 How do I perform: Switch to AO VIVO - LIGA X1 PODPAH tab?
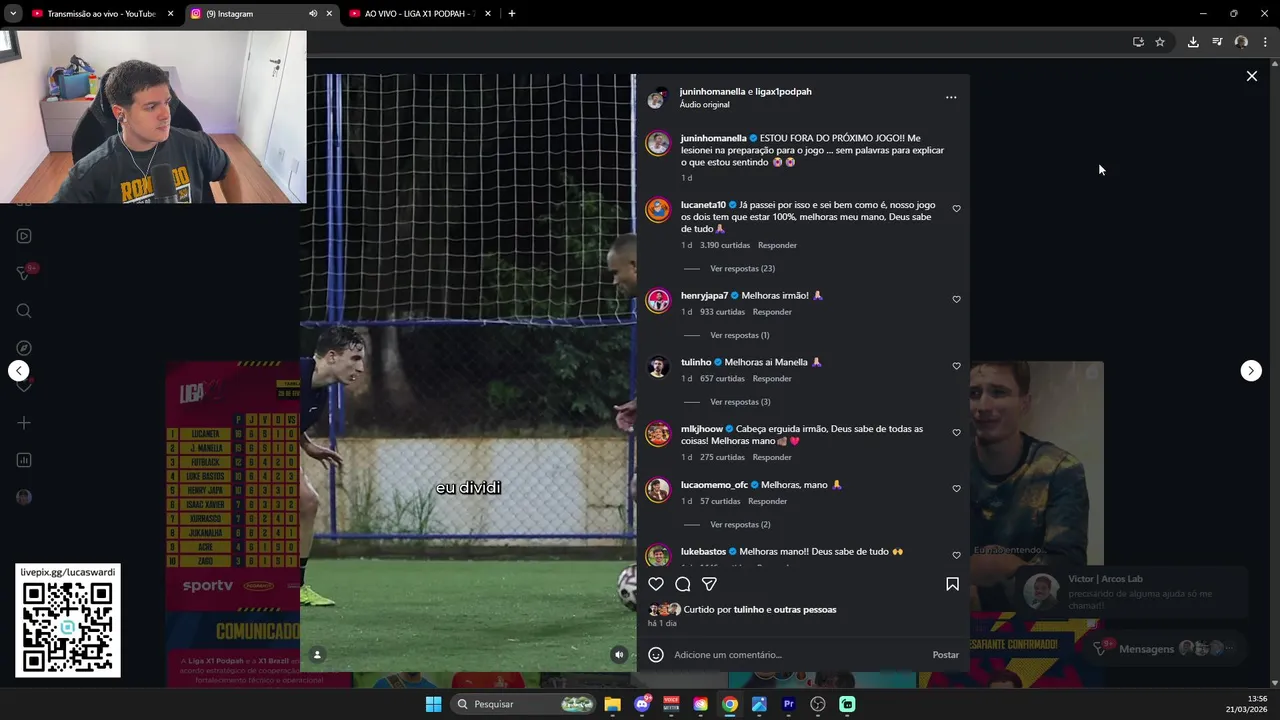[x=420, y=14]
